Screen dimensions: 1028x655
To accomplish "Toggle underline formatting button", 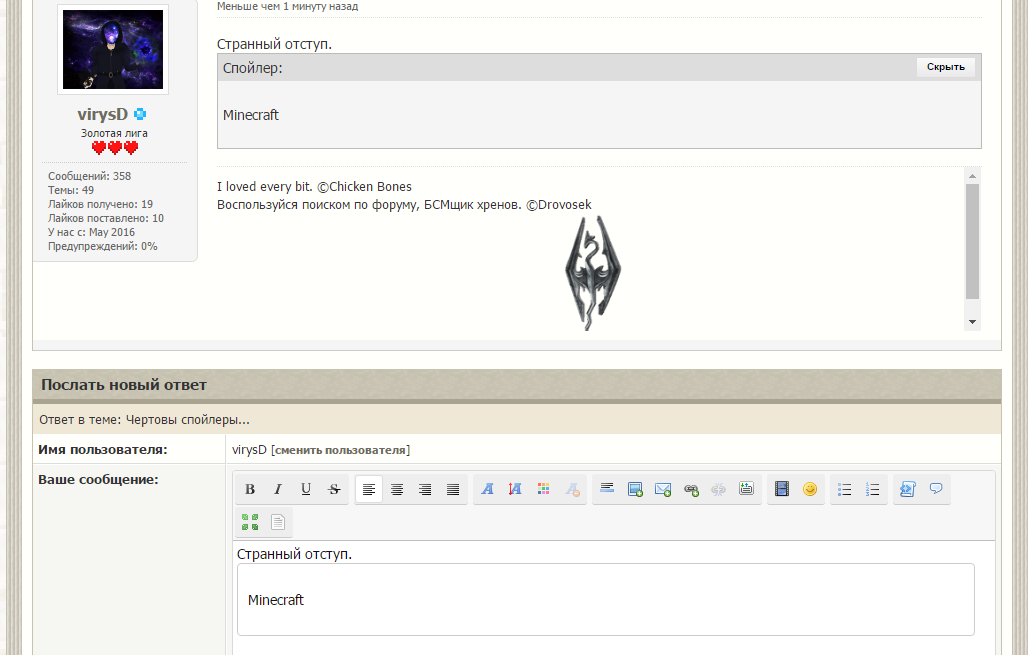I will [x=306, y=489].
